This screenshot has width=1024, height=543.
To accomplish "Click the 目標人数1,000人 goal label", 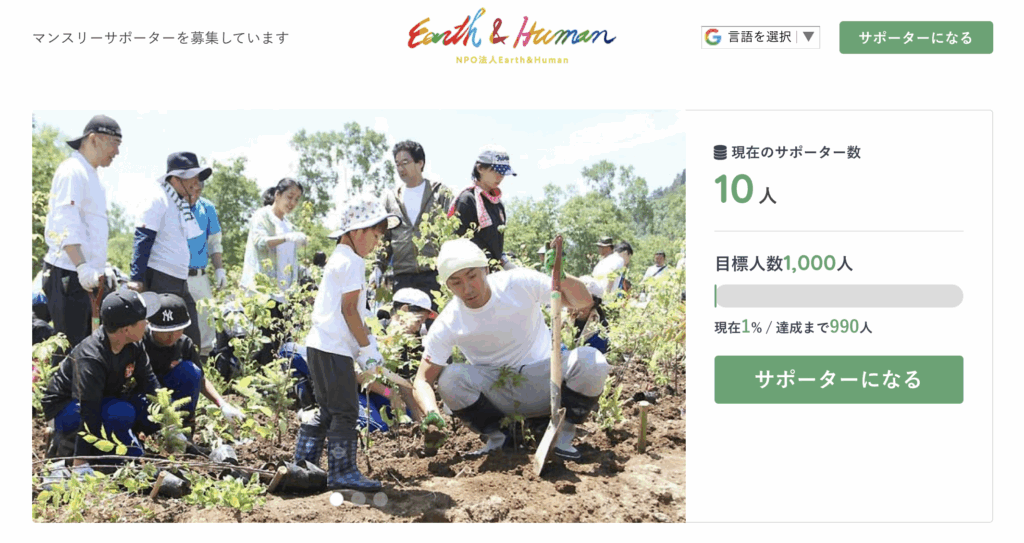I will click(784, 263).
